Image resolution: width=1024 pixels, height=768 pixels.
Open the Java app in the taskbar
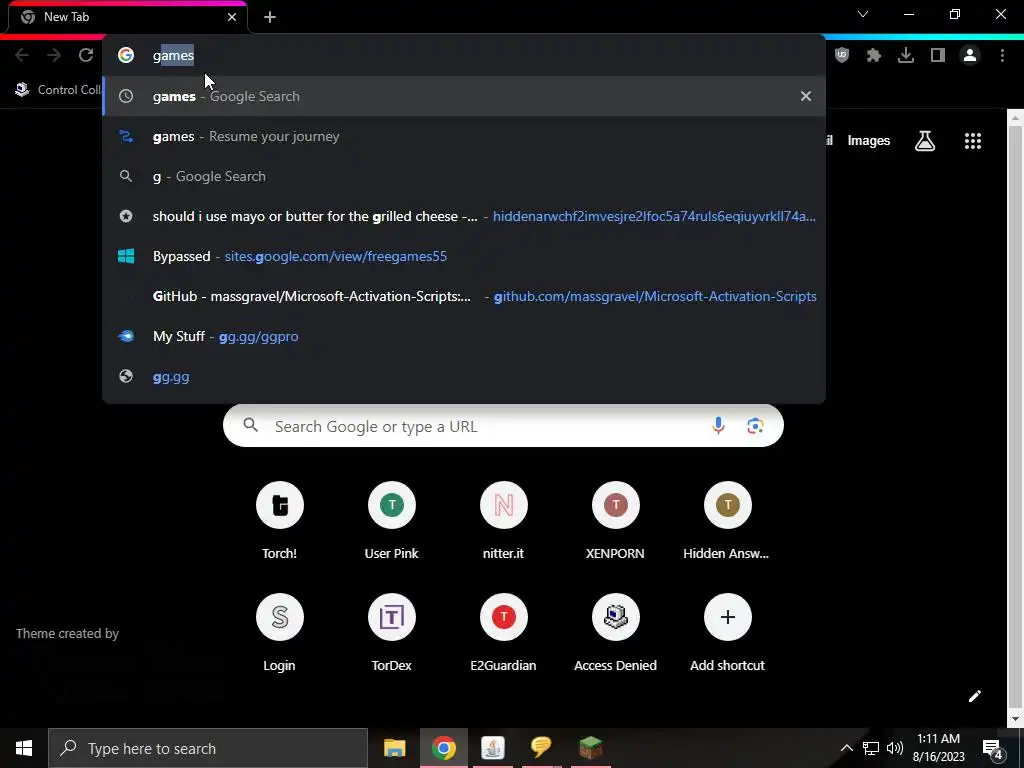492,748
